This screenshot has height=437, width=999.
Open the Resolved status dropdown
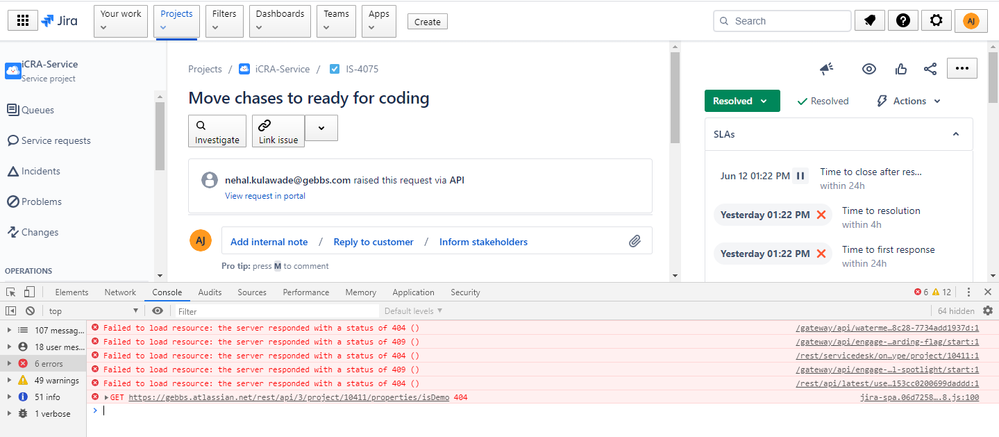click(742, 101)
